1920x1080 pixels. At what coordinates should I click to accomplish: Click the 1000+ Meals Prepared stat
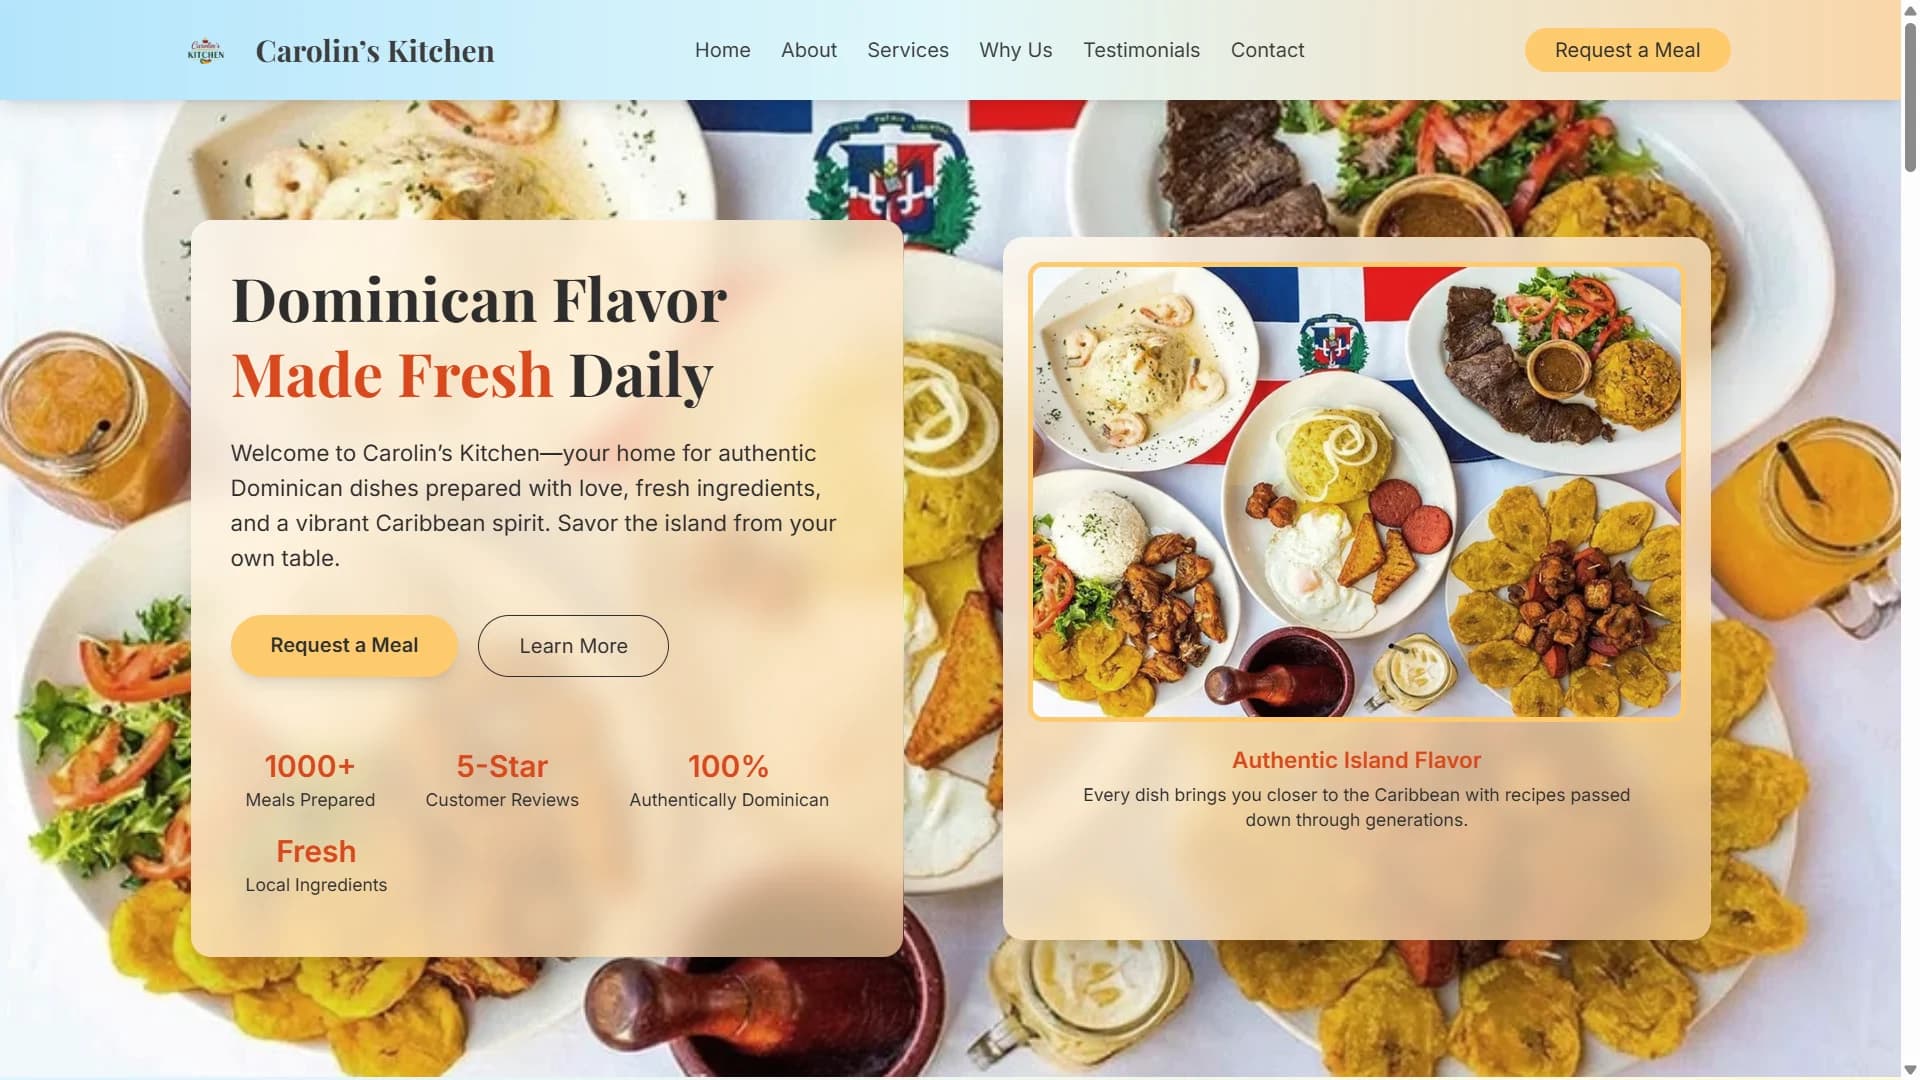pos(310,780)
